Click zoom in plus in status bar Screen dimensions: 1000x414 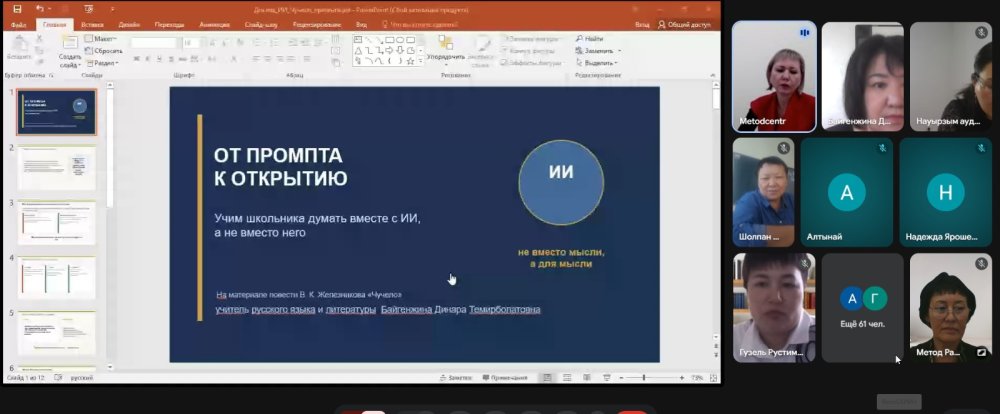point(682,378)
